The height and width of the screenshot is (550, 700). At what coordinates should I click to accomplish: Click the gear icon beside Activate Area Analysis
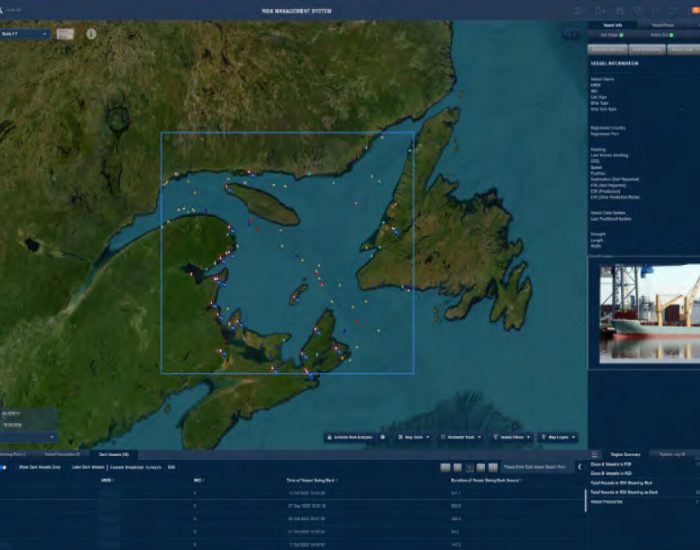[x=383, y=437]
